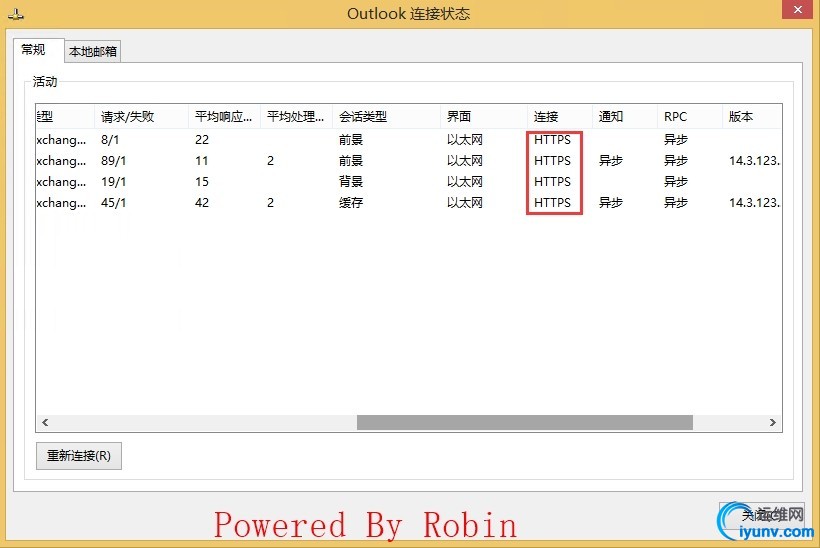Click the horizontal scrollbar thumb
The height and width of the screenshot is (548, 820).
525,422
